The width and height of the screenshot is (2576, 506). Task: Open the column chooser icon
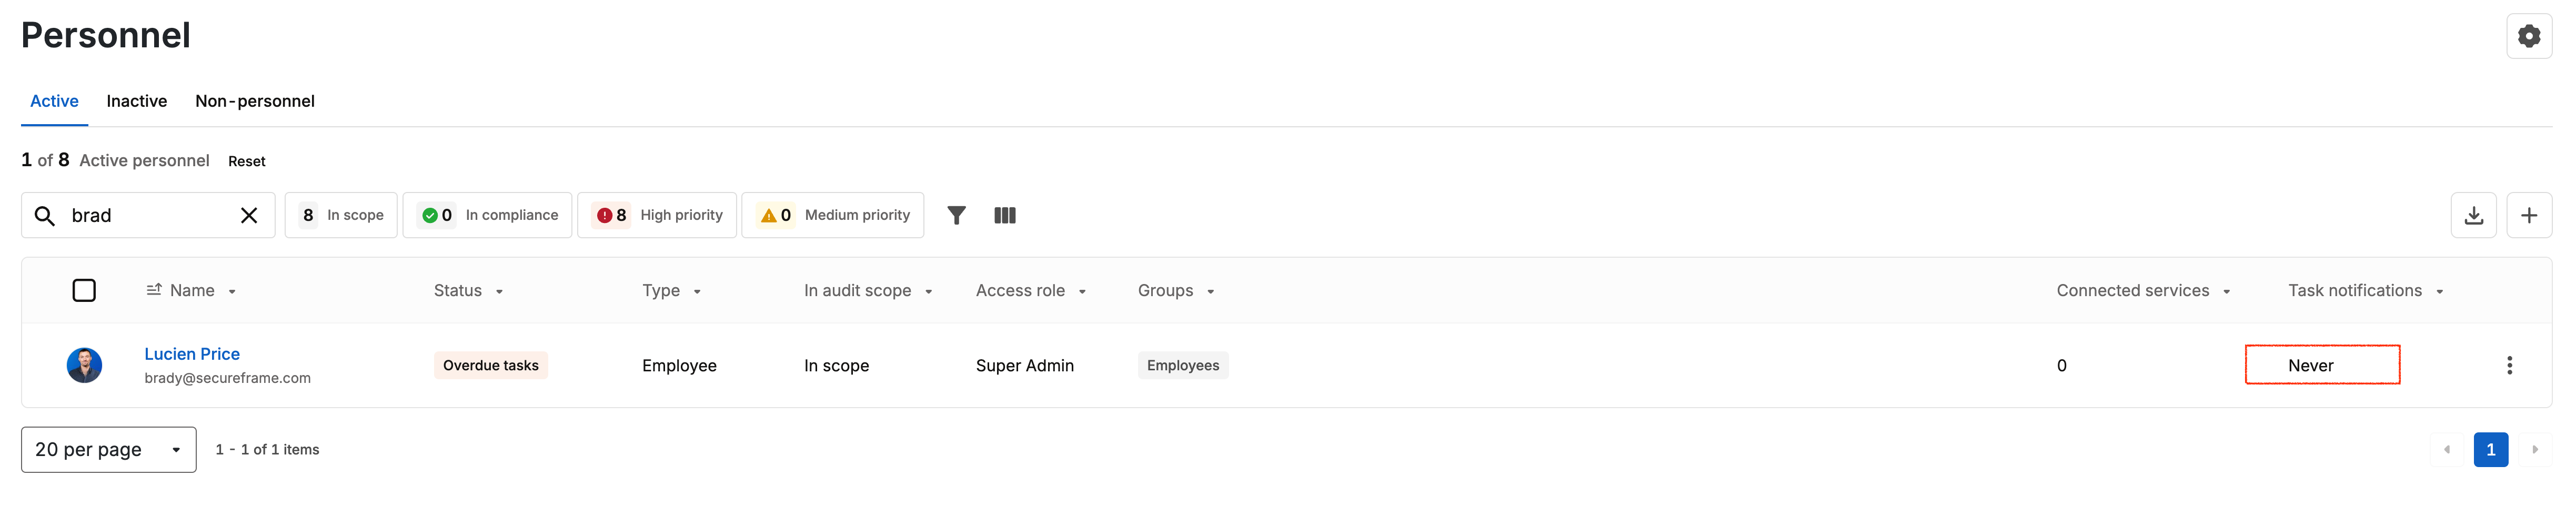(x=1005, y=215)
